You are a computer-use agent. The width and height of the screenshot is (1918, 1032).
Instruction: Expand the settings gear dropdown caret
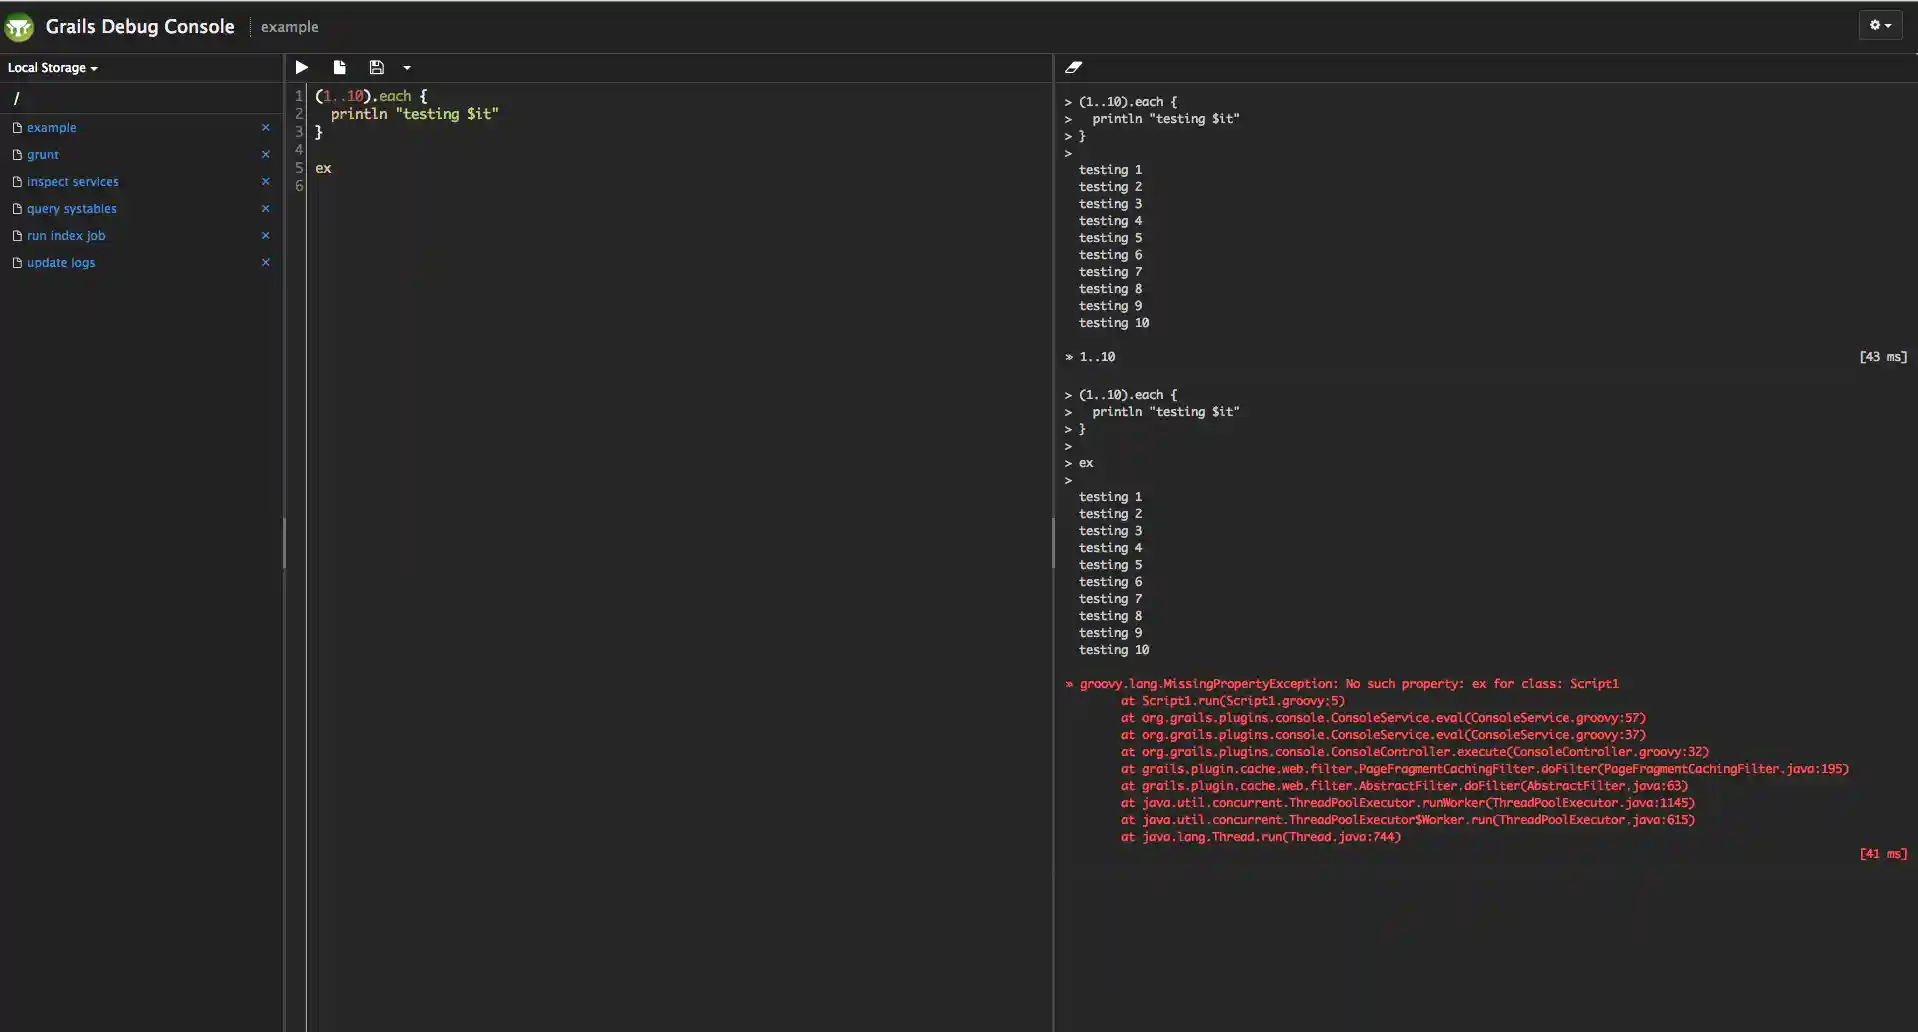click(x=1890, y=26)
